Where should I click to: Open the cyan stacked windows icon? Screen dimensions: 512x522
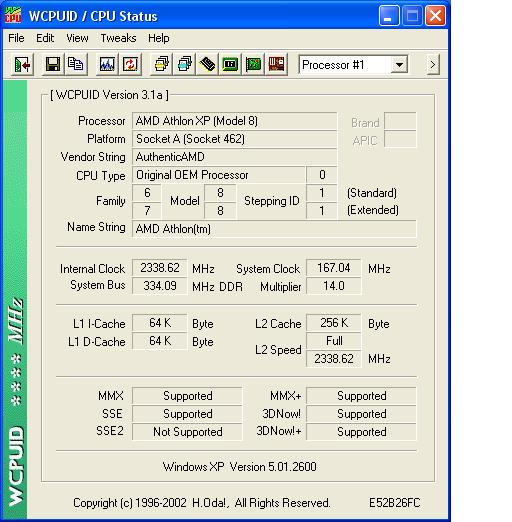click(184, 64)
